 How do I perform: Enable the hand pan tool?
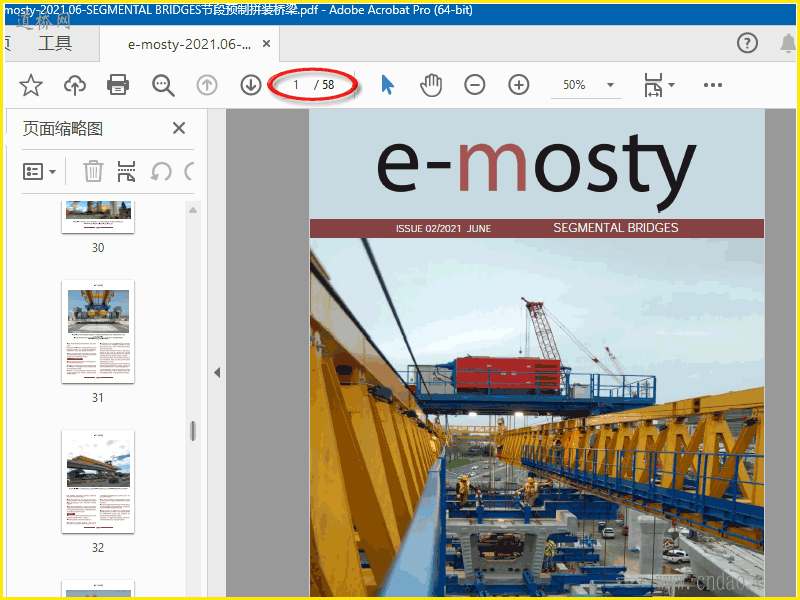click(x=431, y=85)
